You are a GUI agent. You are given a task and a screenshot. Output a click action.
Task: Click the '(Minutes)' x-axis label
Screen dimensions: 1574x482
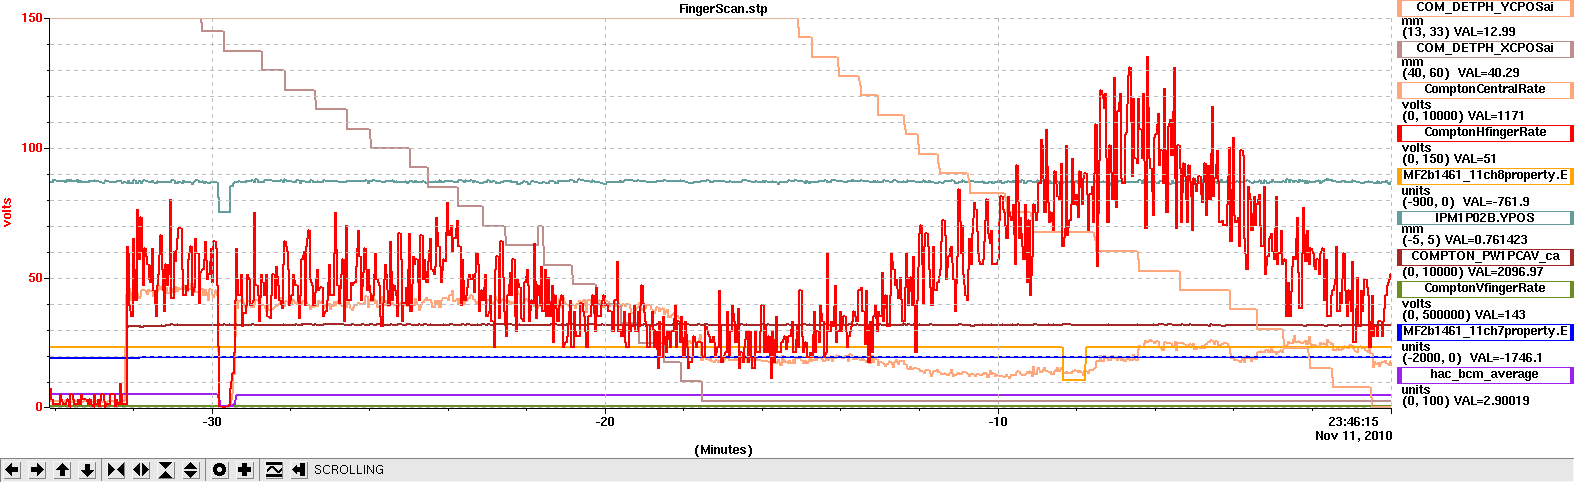[x=723, y=450]
